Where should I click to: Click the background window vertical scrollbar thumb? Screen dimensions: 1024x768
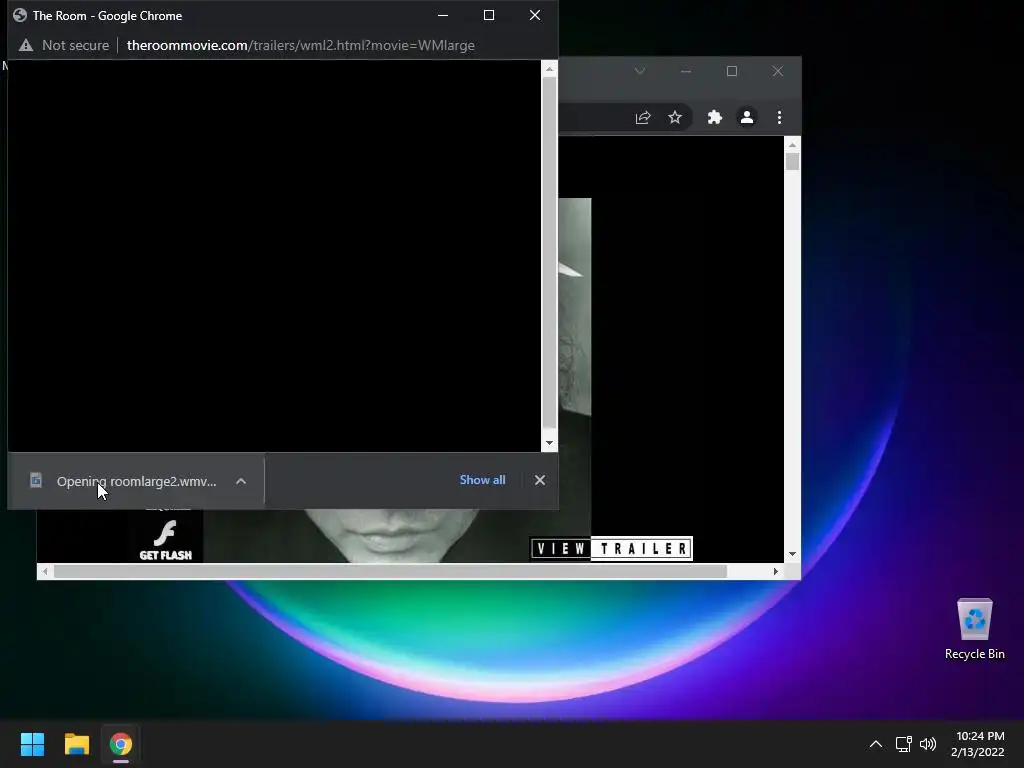[792, 161]
